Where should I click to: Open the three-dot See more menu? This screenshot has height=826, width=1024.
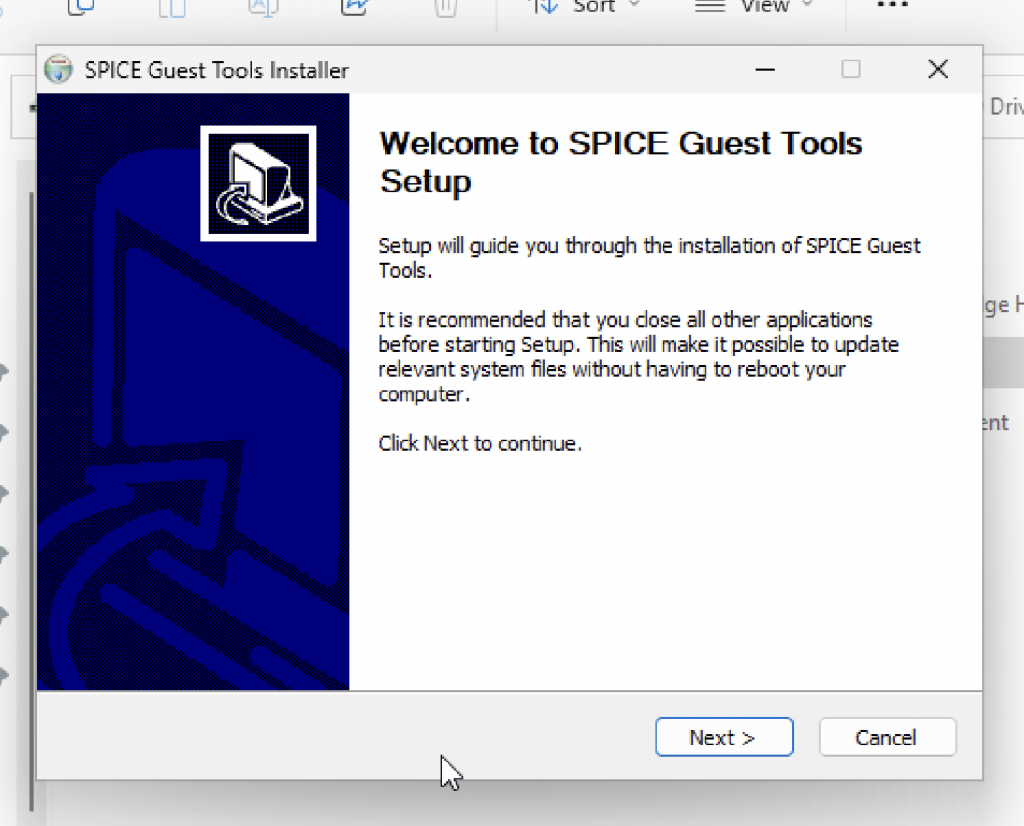coord(892,6)
